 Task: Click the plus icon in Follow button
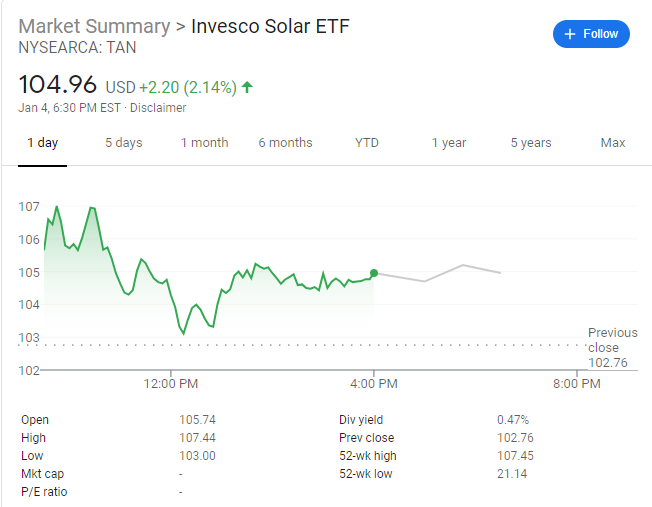[x=570, y=34]
